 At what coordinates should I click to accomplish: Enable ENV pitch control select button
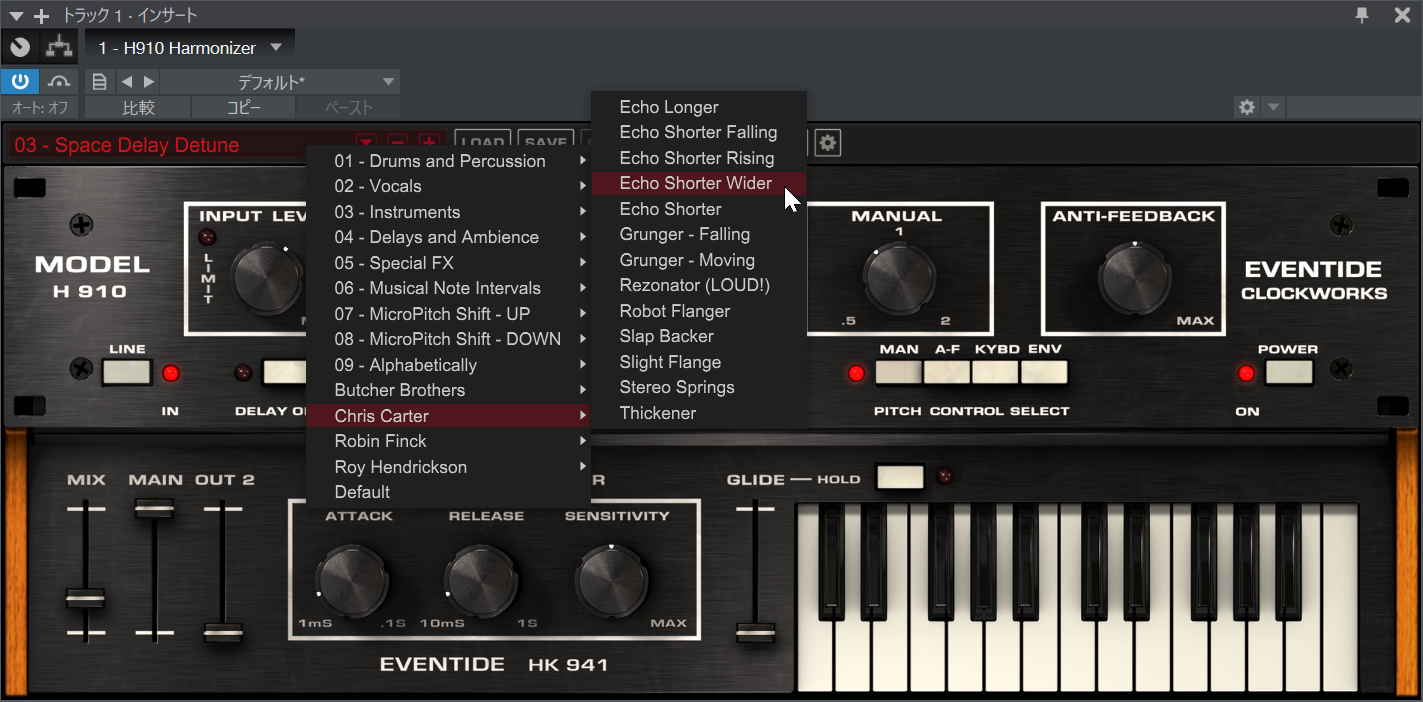pyautogui.click(x=1044, y=373)
